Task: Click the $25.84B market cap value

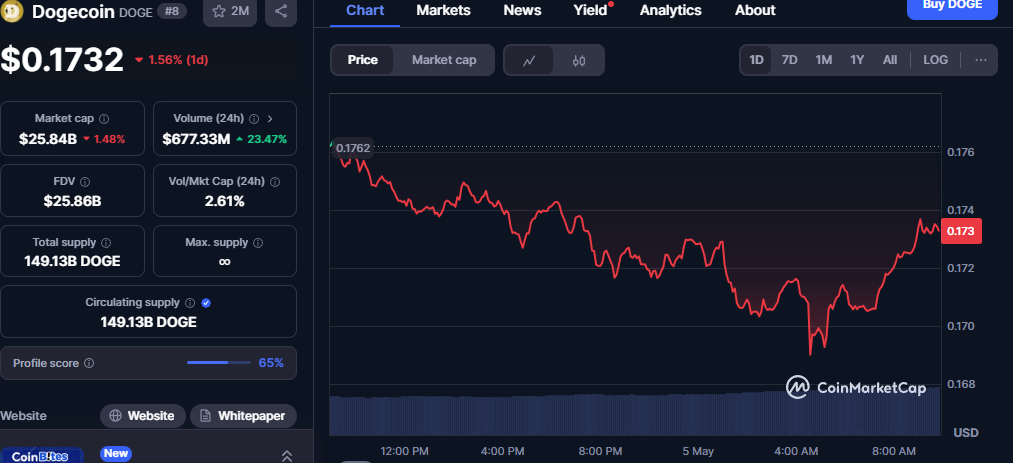Action: (47, 138)
